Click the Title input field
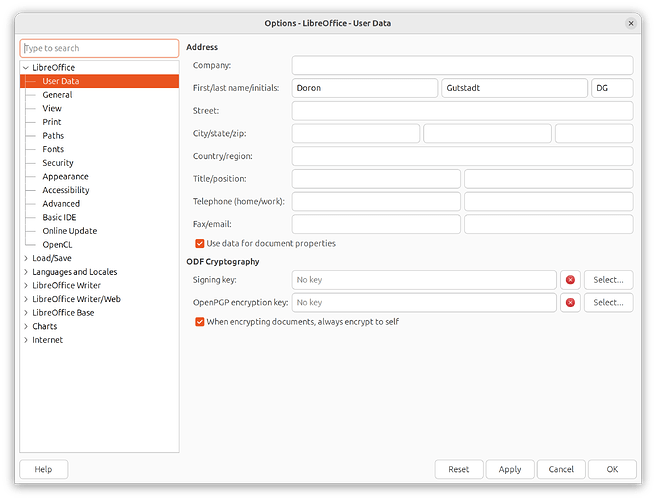Viewport: 656px width, 500px height. tap(376, 179)
